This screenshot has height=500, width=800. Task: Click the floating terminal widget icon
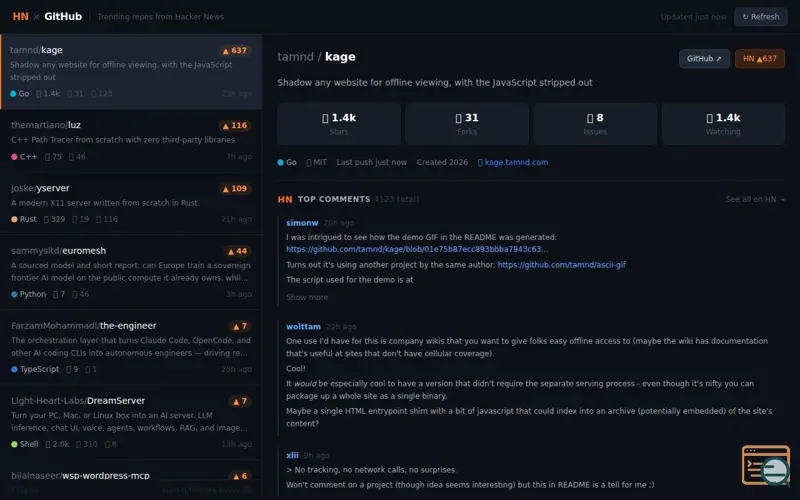click(766, 465)
